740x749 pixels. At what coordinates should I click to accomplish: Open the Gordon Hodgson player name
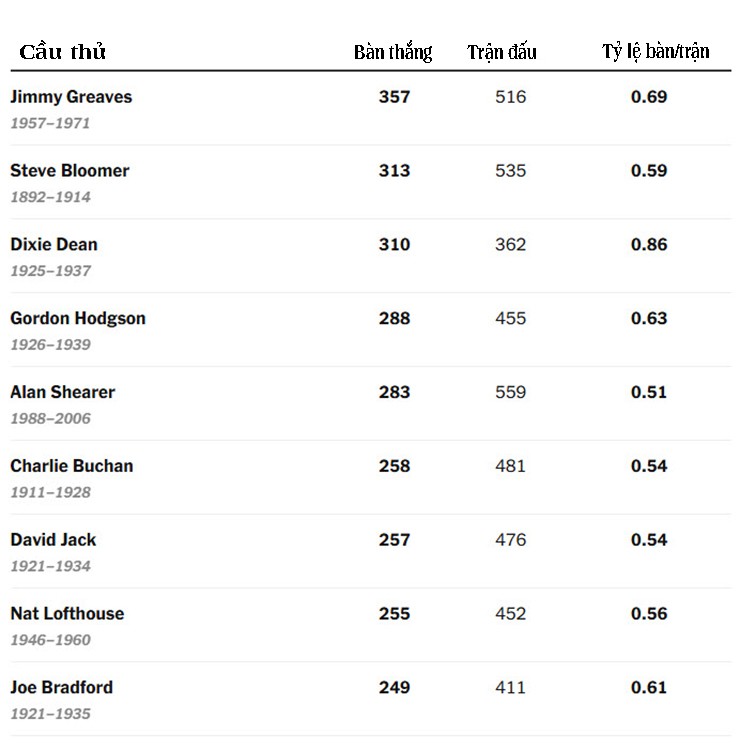point(78,319)
